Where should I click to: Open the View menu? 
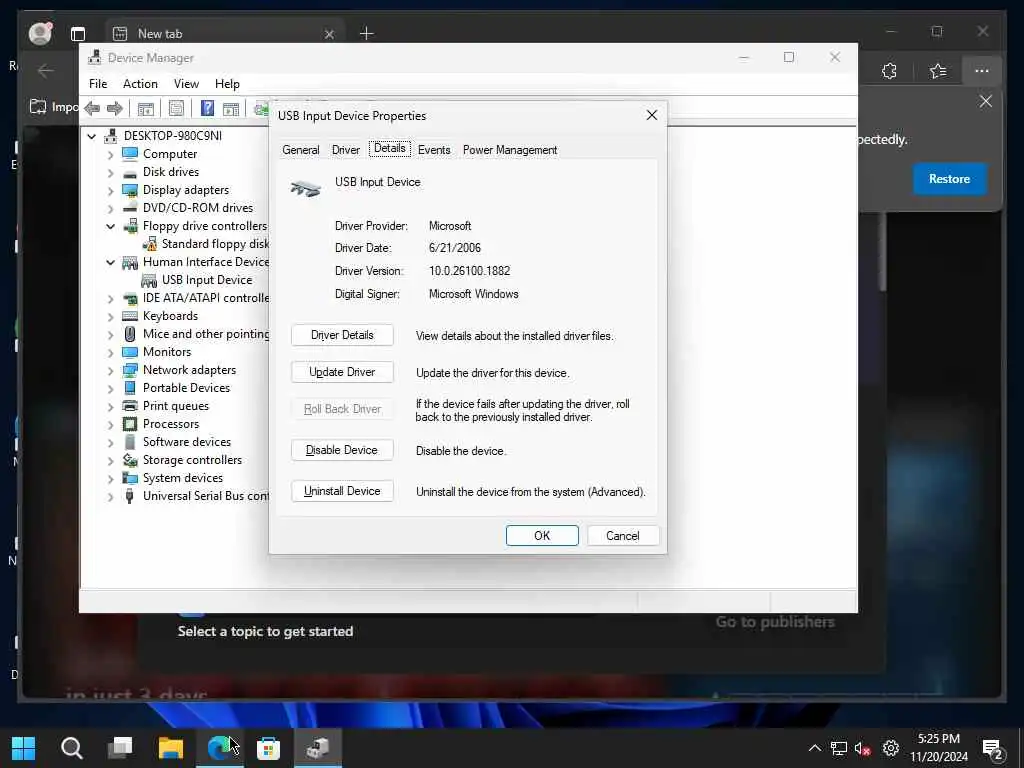click(x=186, y=84)
